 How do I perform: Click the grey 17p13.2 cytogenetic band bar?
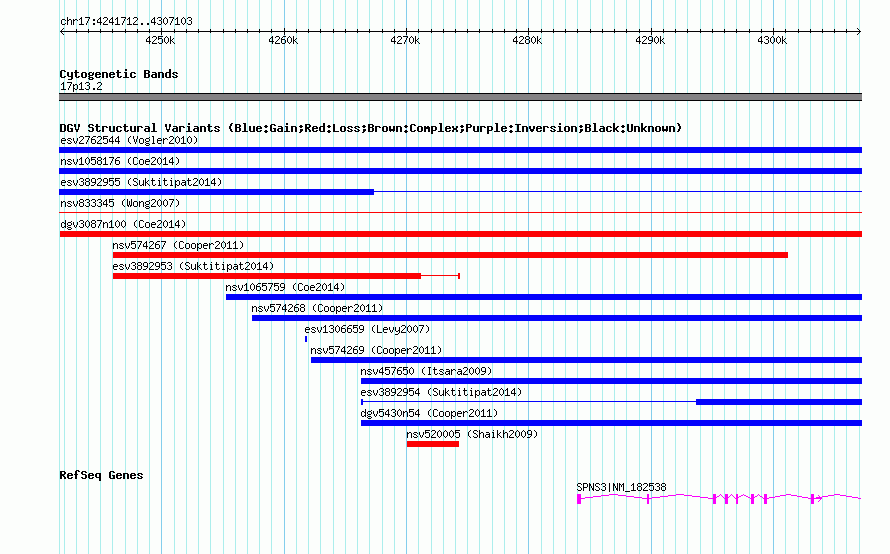click(460, 97)
